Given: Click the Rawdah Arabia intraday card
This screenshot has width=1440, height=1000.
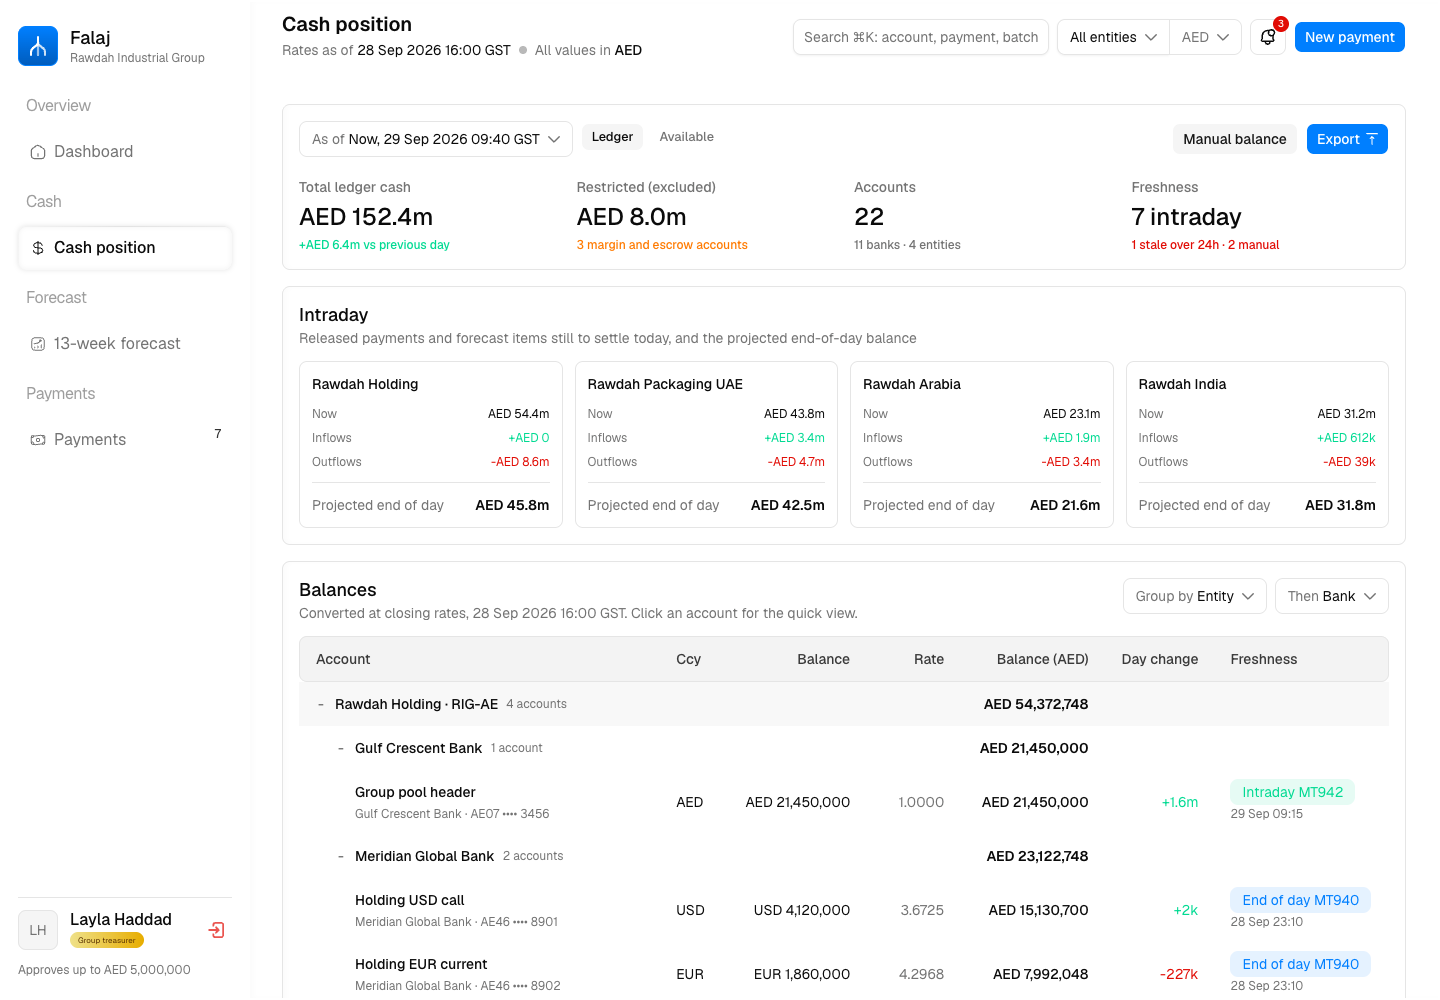Looking at the screenshot, I should (x=982, y=444).
